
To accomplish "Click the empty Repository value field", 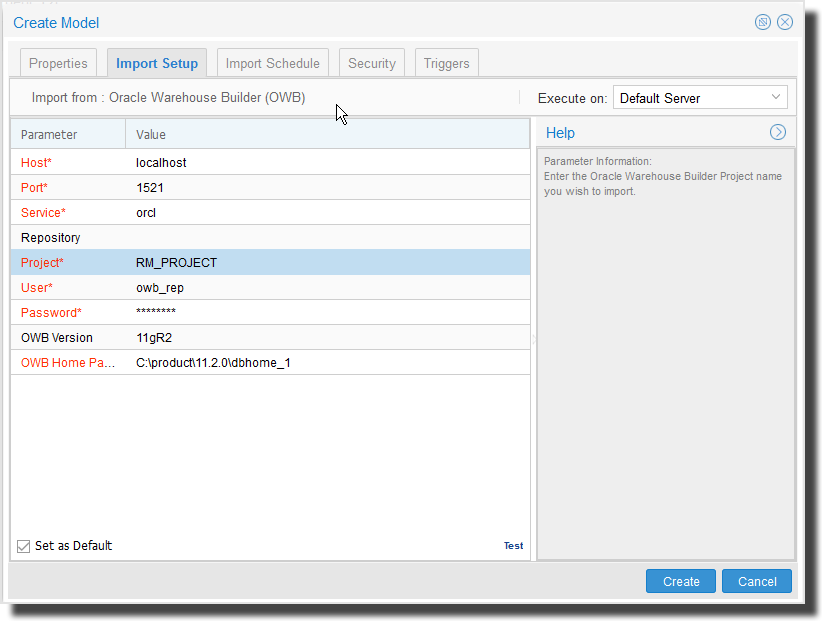I will 328,237.
